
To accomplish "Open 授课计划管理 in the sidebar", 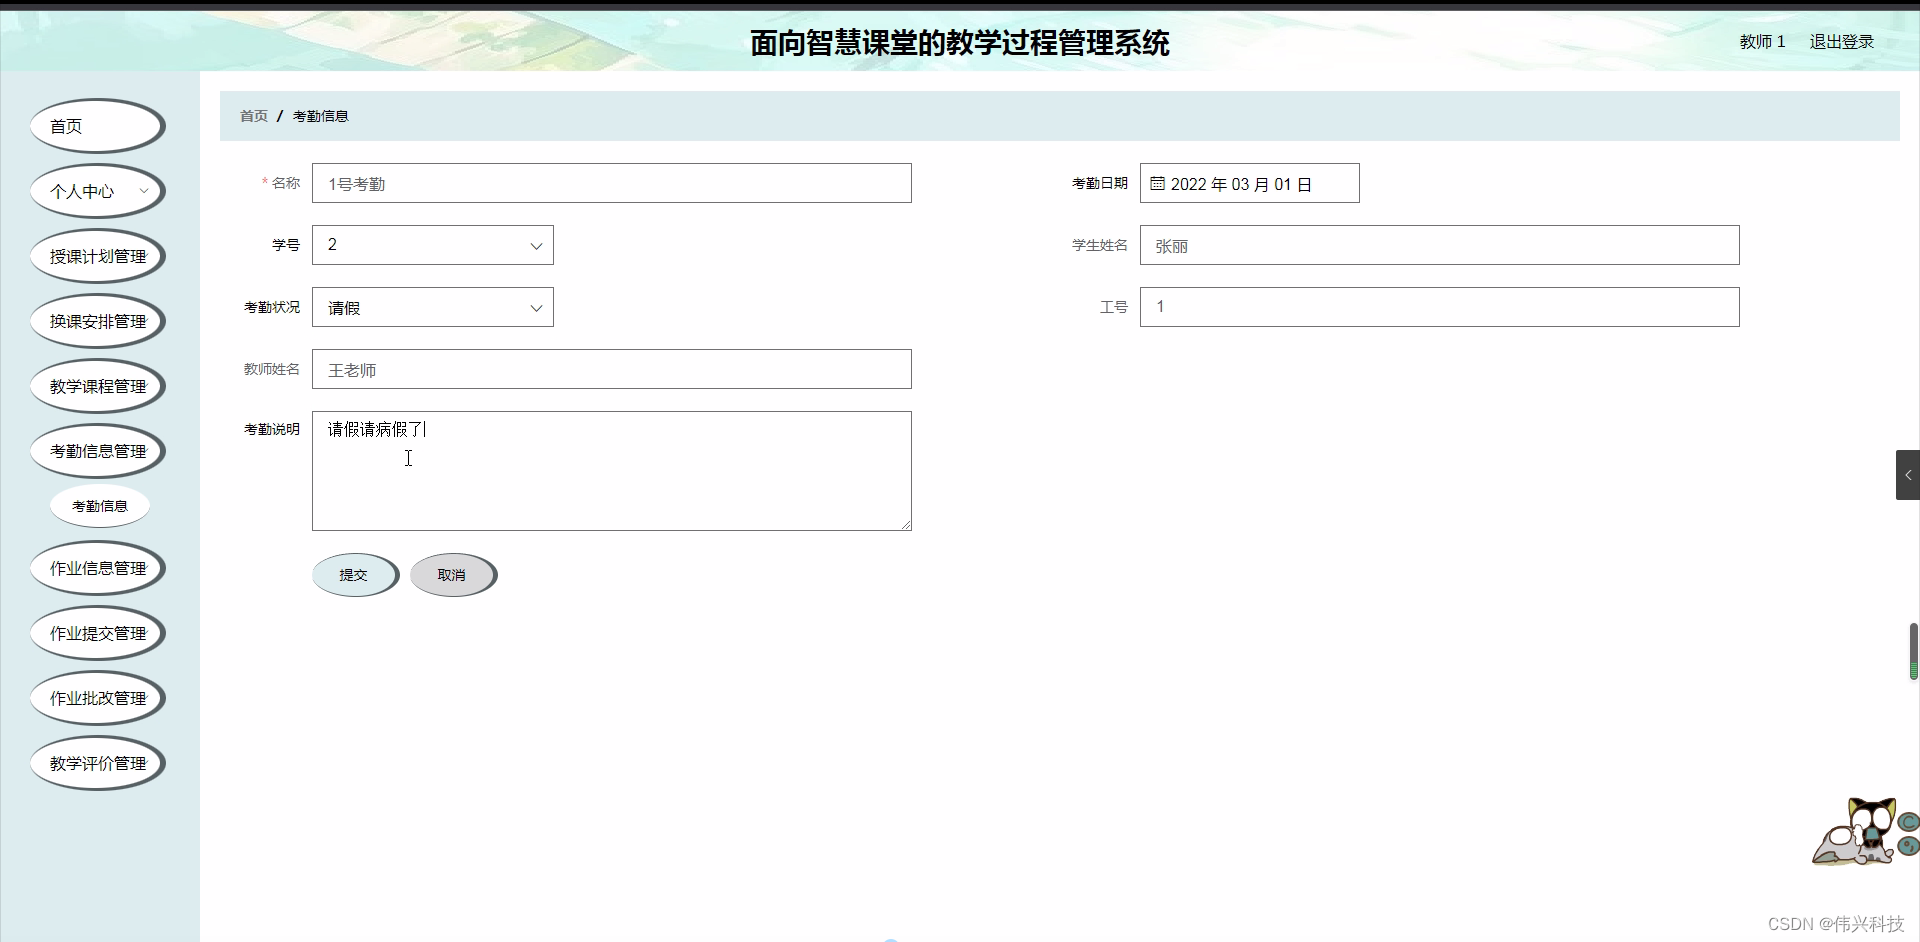I will (97, 256).
